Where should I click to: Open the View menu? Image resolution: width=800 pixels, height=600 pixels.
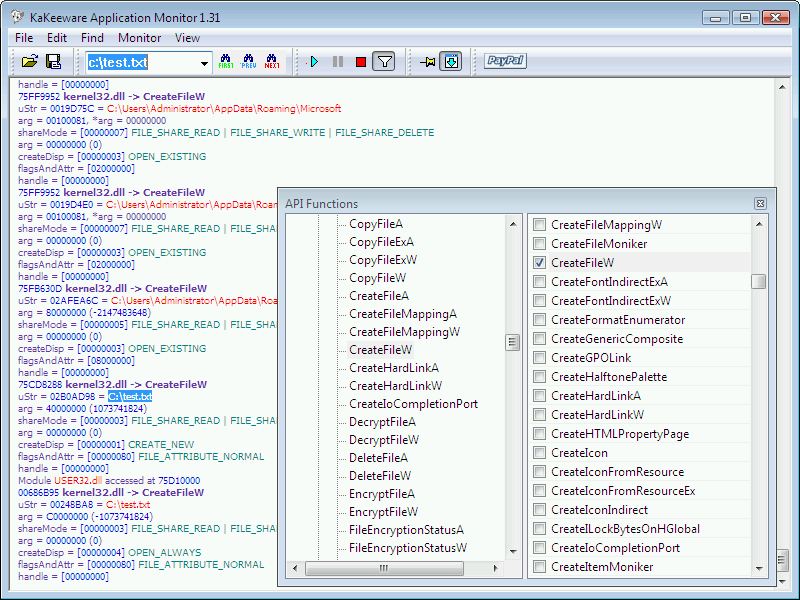[x=187, y=38]
